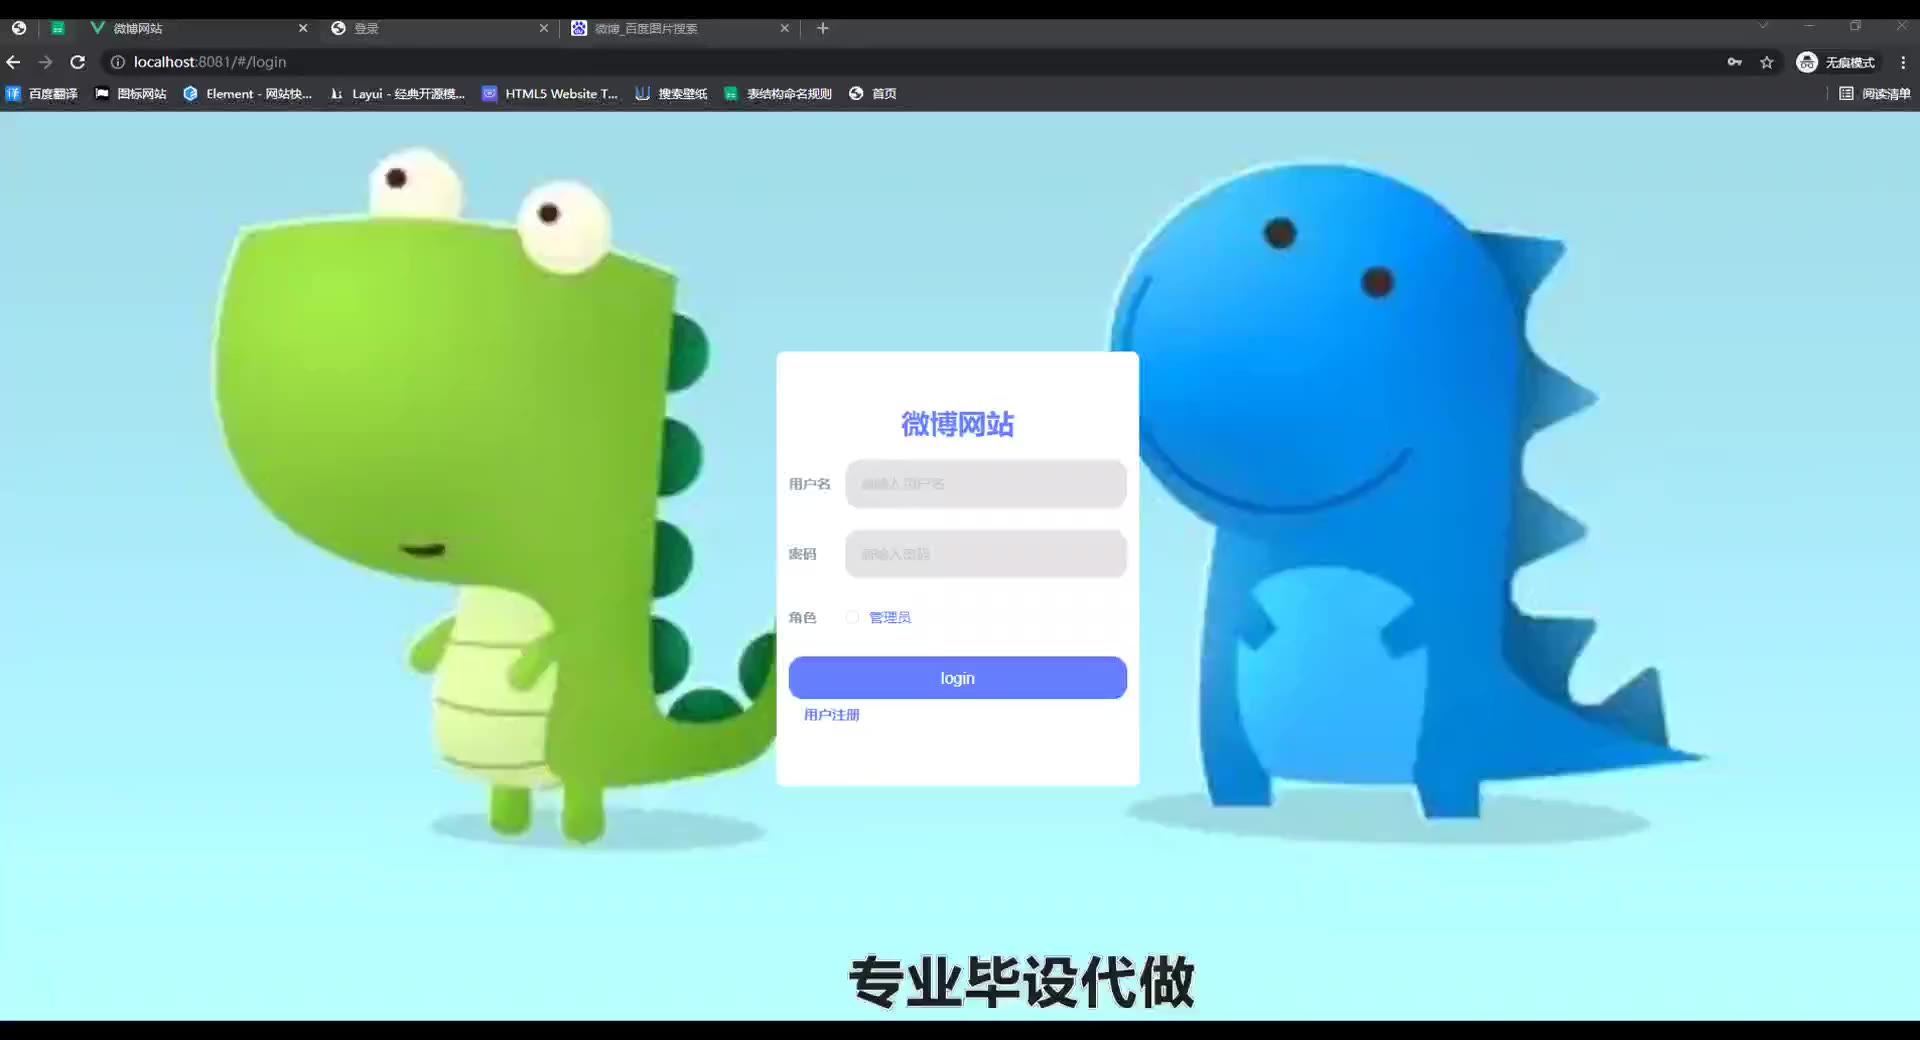Open the 百度翻译 bookmark

[x=42, y=94]
